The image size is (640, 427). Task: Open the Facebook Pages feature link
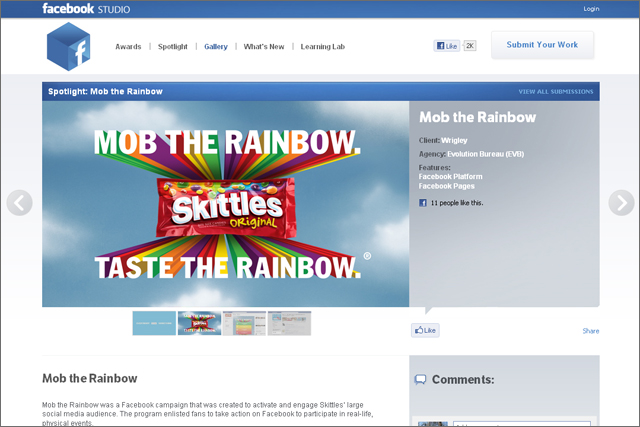pyautogui.click(x=447, y=186)
